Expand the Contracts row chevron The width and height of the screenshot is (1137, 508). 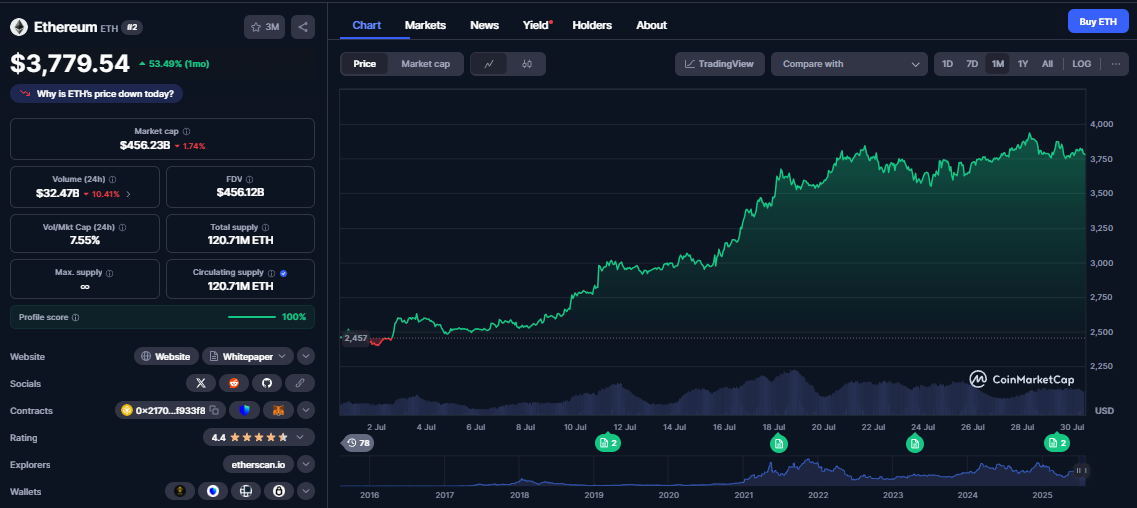(306, 410)
